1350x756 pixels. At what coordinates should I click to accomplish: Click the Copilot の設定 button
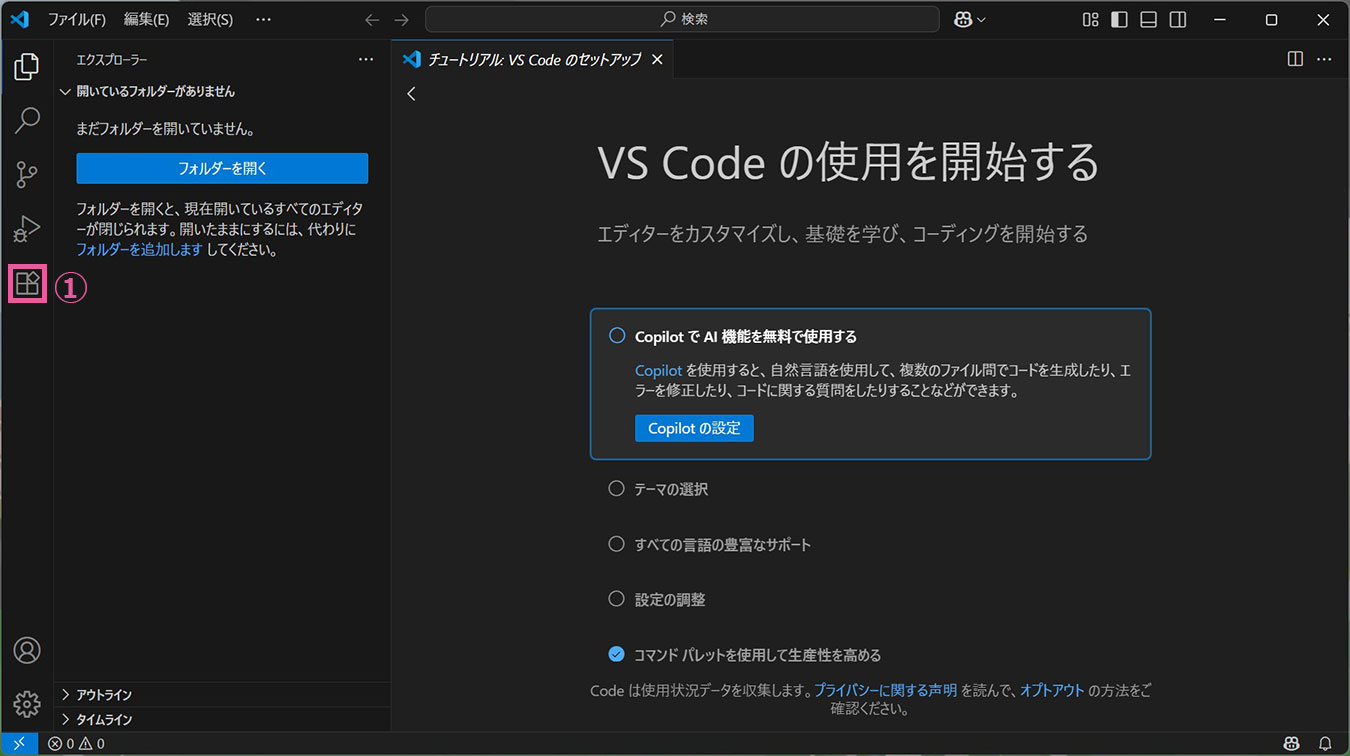click(694, 428)
